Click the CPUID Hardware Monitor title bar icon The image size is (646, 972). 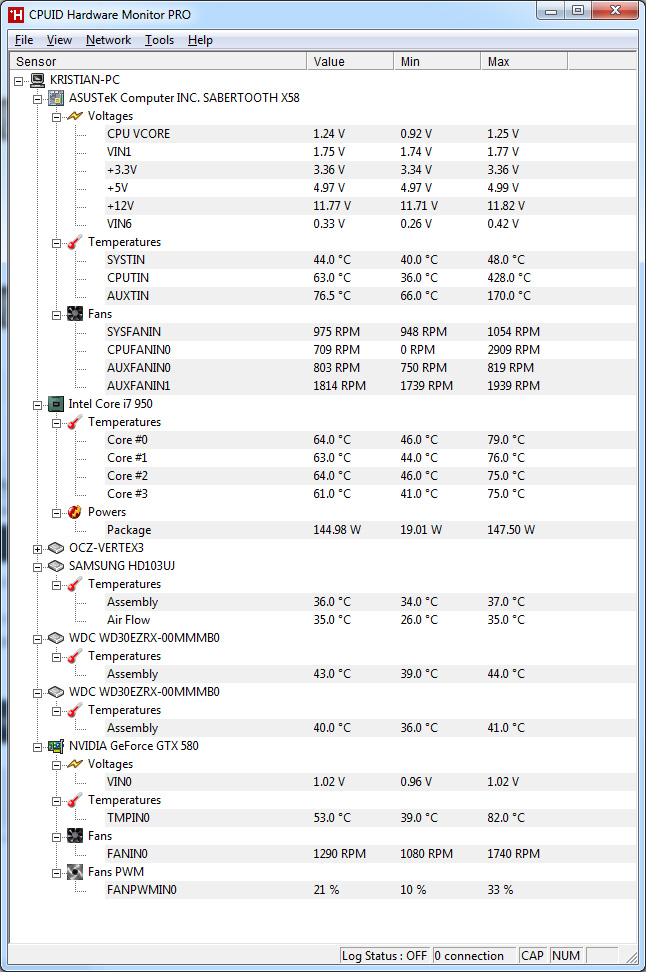[x=15, y=14]
